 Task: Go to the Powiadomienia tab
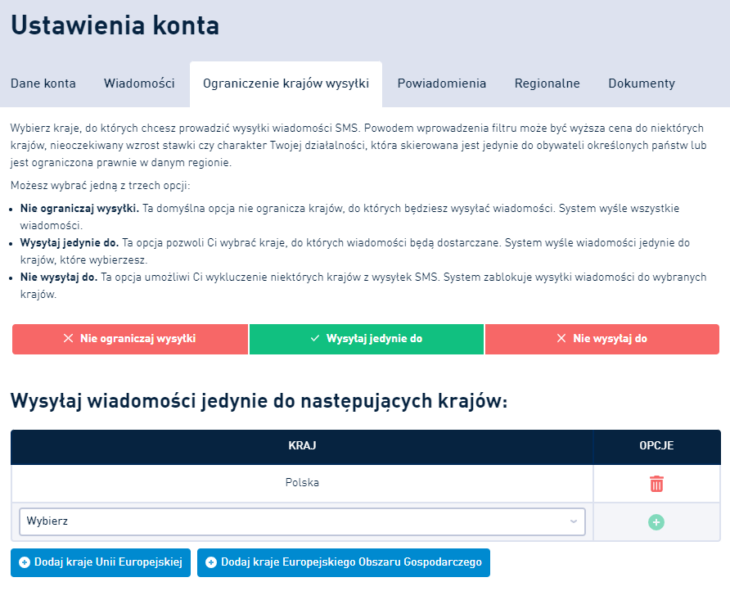pyautogui.click(x=441, y=83)
